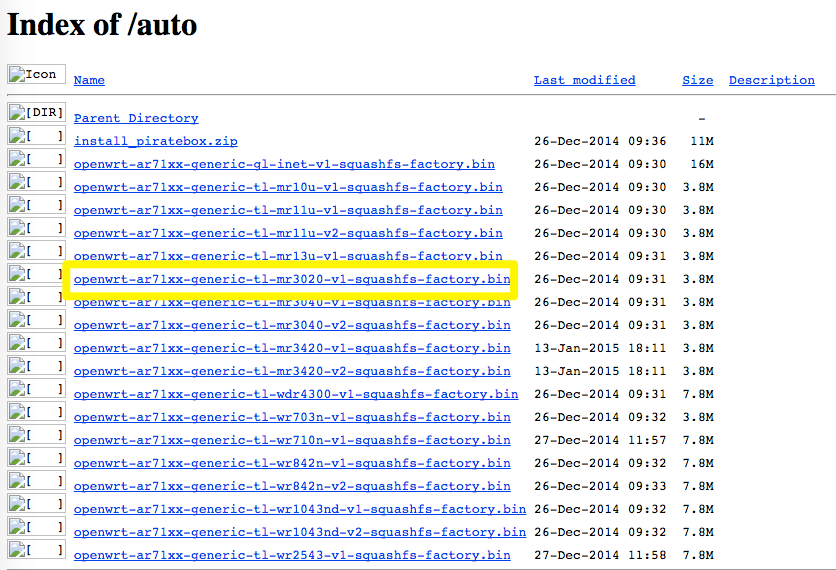Click file icon beside tl-mr13u-v1 row

[x=36, y=250]
